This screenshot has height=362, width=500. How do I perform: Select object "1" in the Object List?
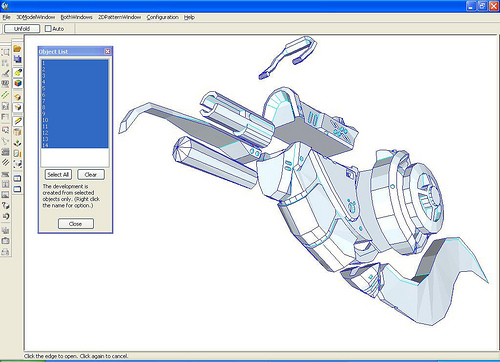tap(75, 63)
